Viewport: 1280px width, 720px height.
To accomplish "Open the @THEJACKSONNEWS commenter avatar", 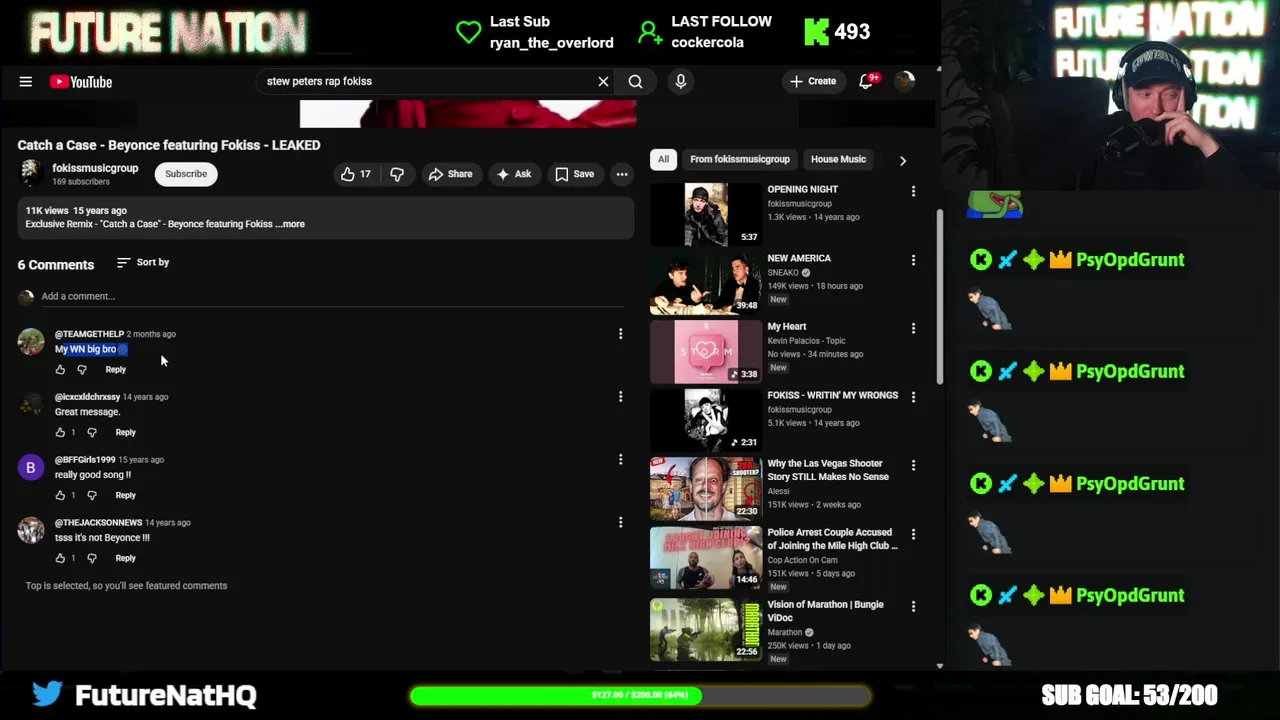I will tap(31, 530).
